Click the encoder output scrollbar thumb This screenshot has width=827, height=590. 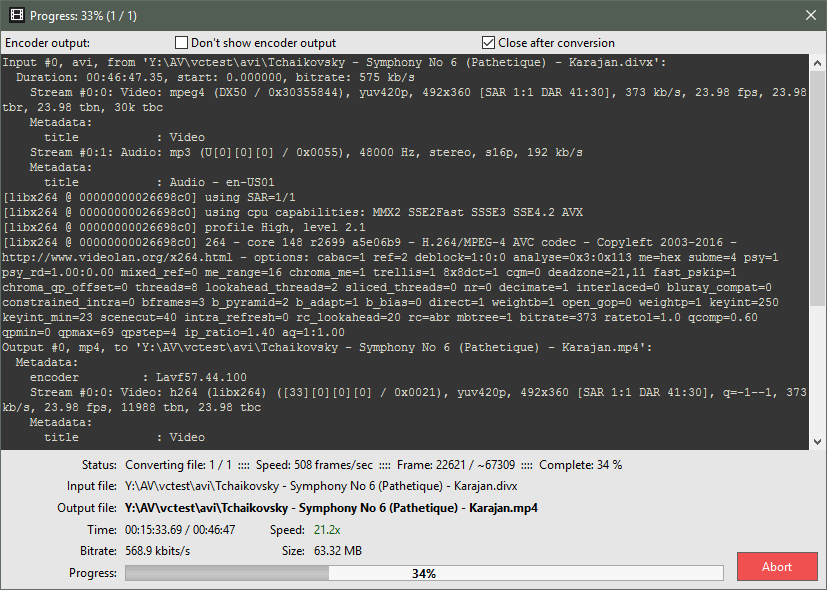point(818,188)
